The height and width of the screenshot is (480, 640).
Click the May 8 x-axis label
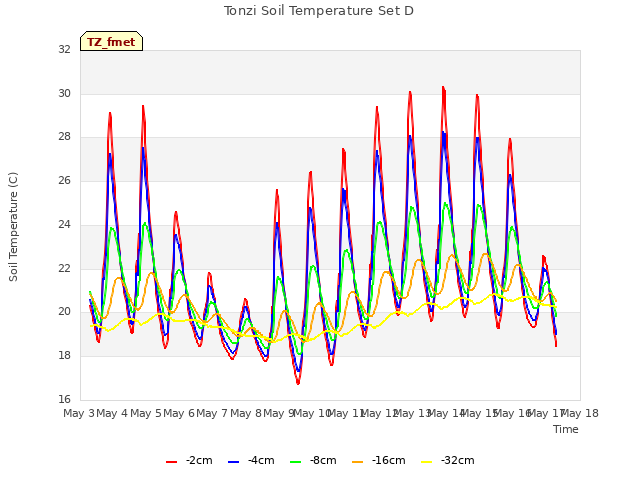(246, 413)
